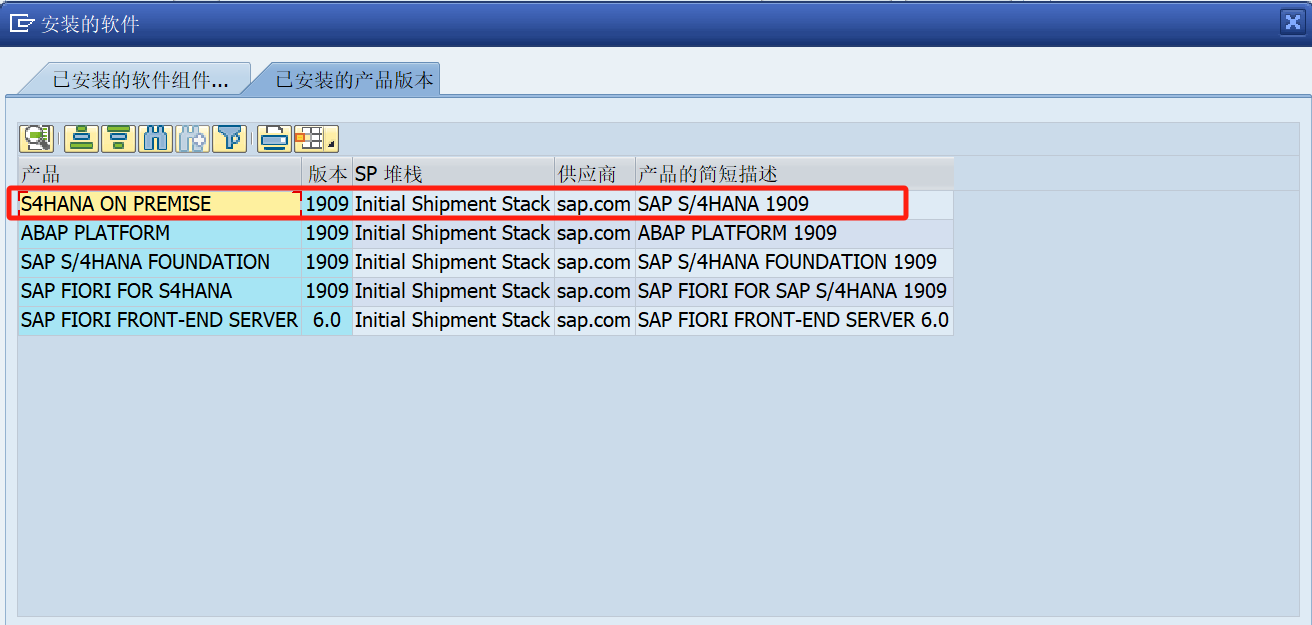Open details with the magnifying glass icon
The width and height of the screenshot is (1312, 625).
pos(37,138)
